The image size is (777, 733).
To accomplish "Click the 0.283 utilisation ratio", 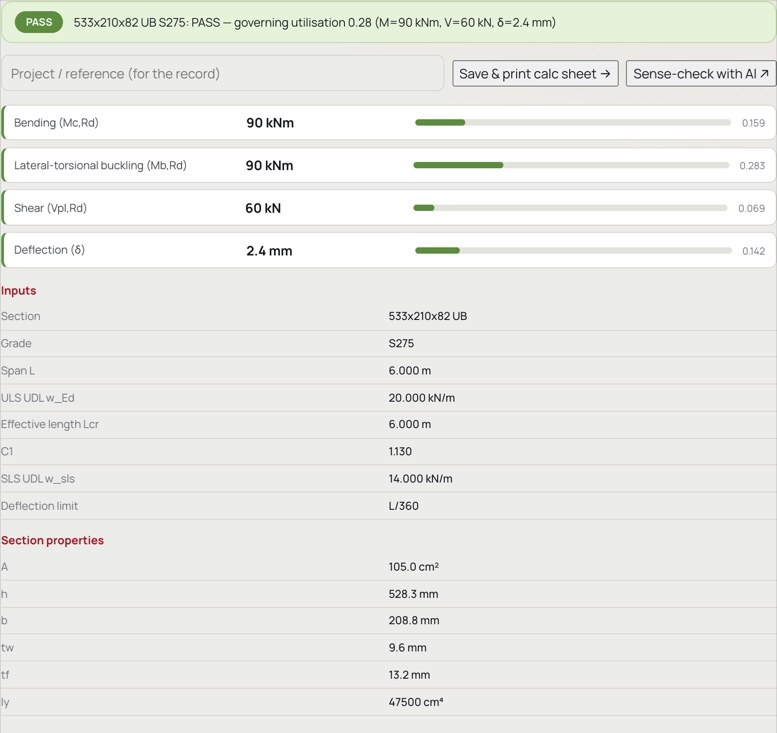I will (x=752, y=166).
